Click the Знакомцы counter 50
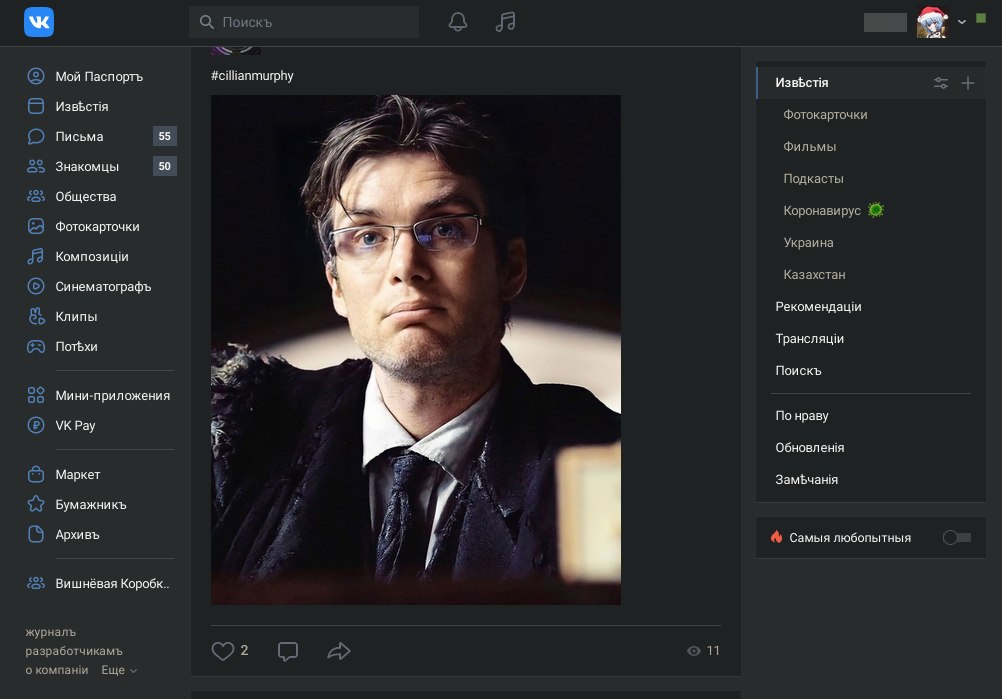Image resolution: width=1002 pixels, height=699 pixels. (164, 166)
